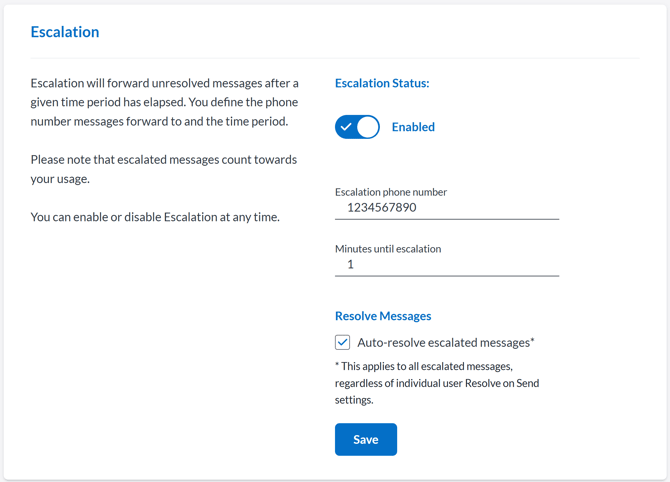The width and height of the screenshot is (670, 482).
Task: Click the Resolve Messages section heading
Action: pos(383,316)
